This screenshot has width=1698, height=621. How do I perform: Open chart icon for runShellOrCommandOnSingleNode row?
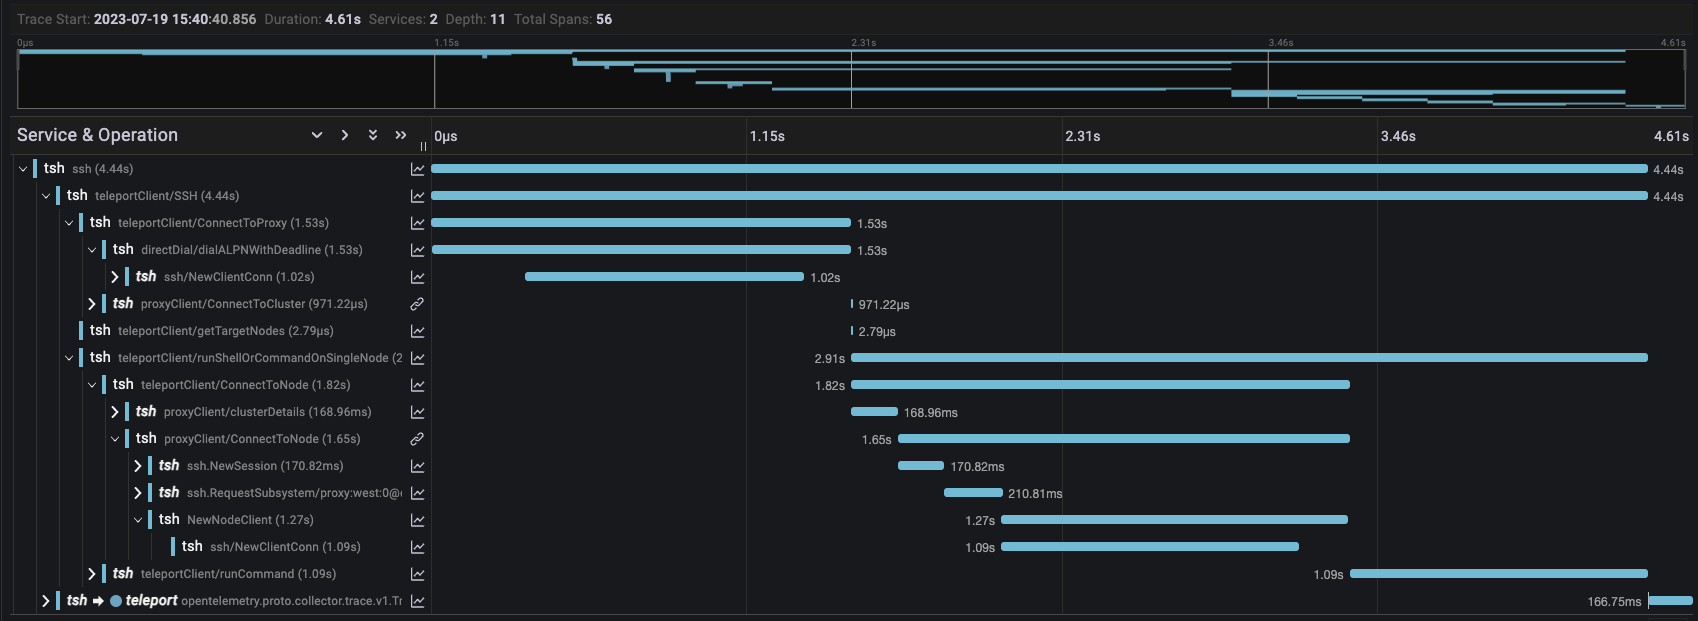(x=418, y=358)
